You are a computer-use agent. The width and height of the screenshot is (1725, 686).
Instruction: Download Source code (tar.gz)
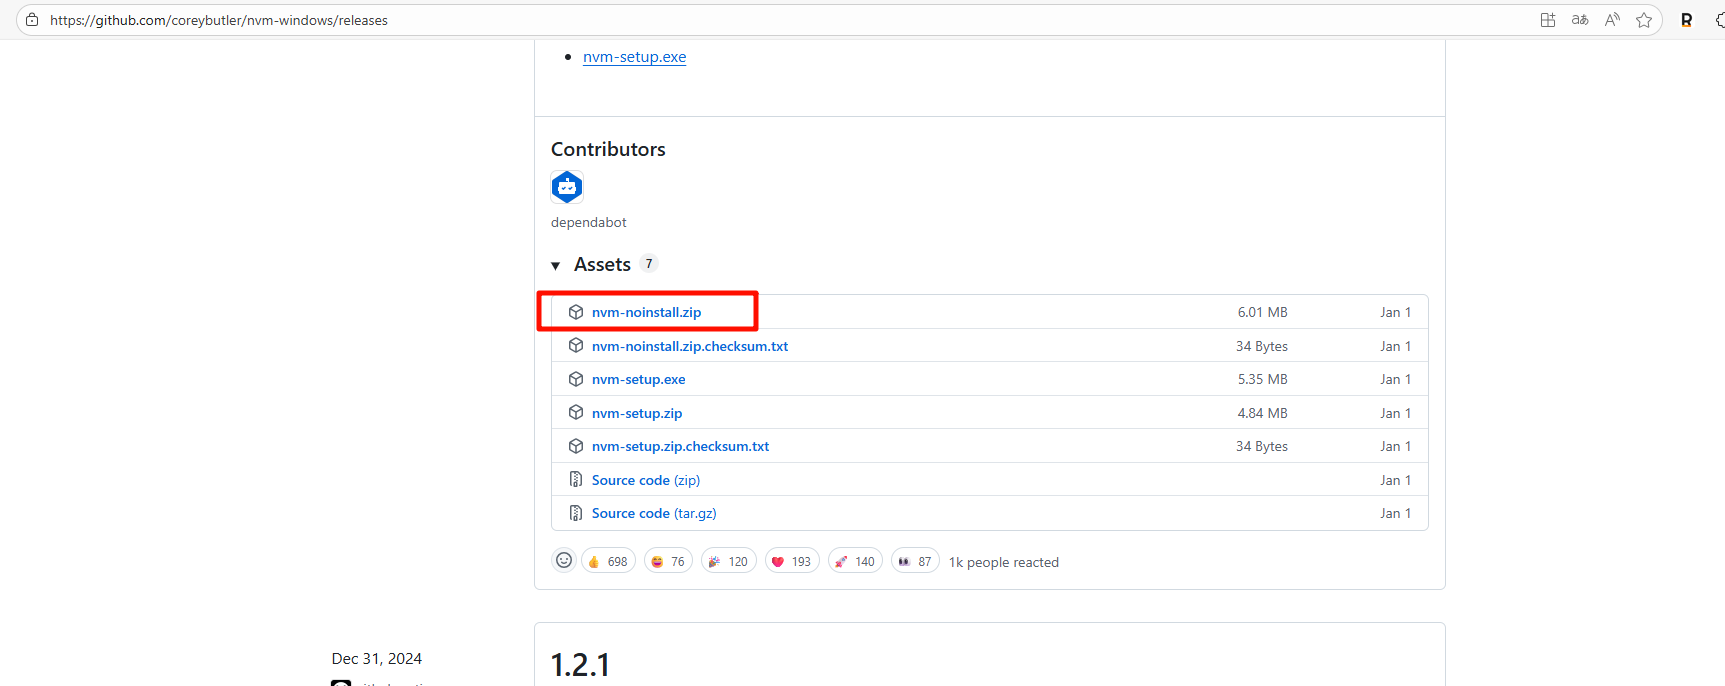[x=654, y=513]
